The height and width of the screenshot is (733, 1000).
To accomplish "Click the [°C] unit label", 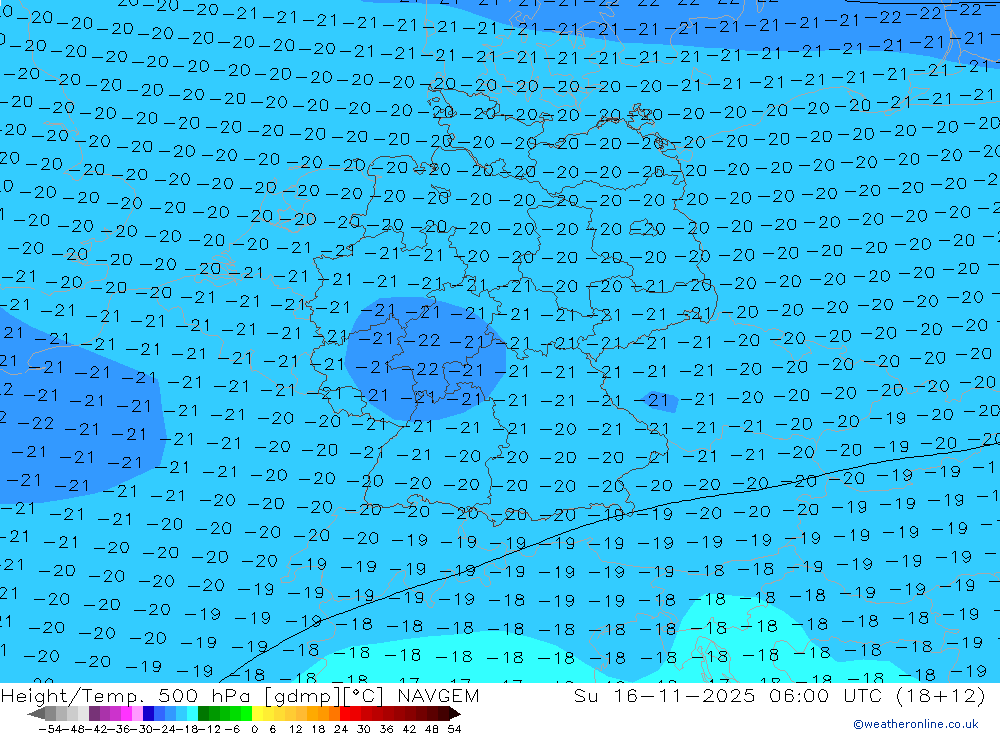I will 364,696.
